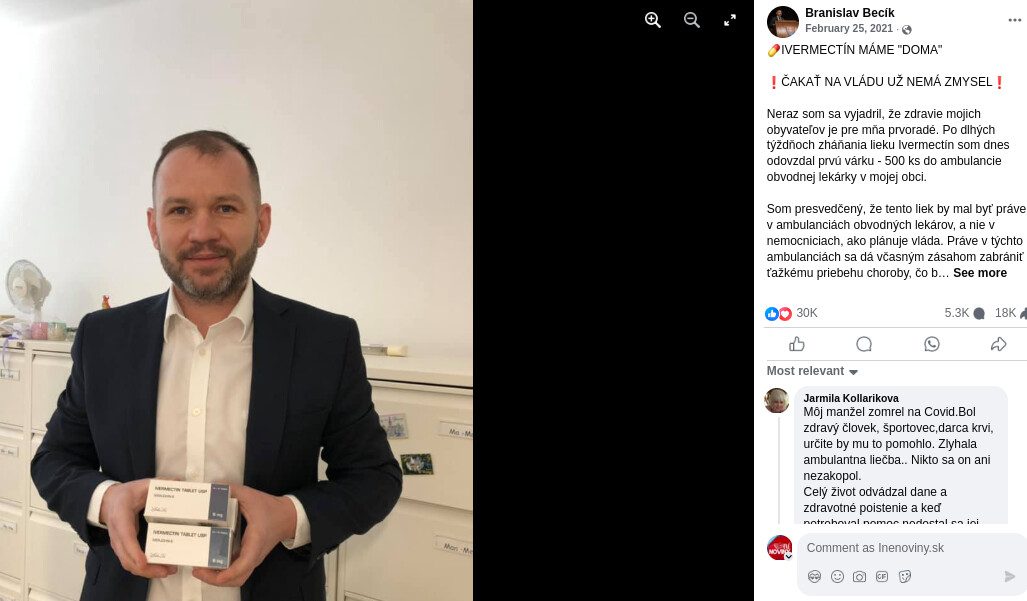Screen dimensions: 1027x601
Task: Insert an emoji into comment
Action: tap(837, 576)
